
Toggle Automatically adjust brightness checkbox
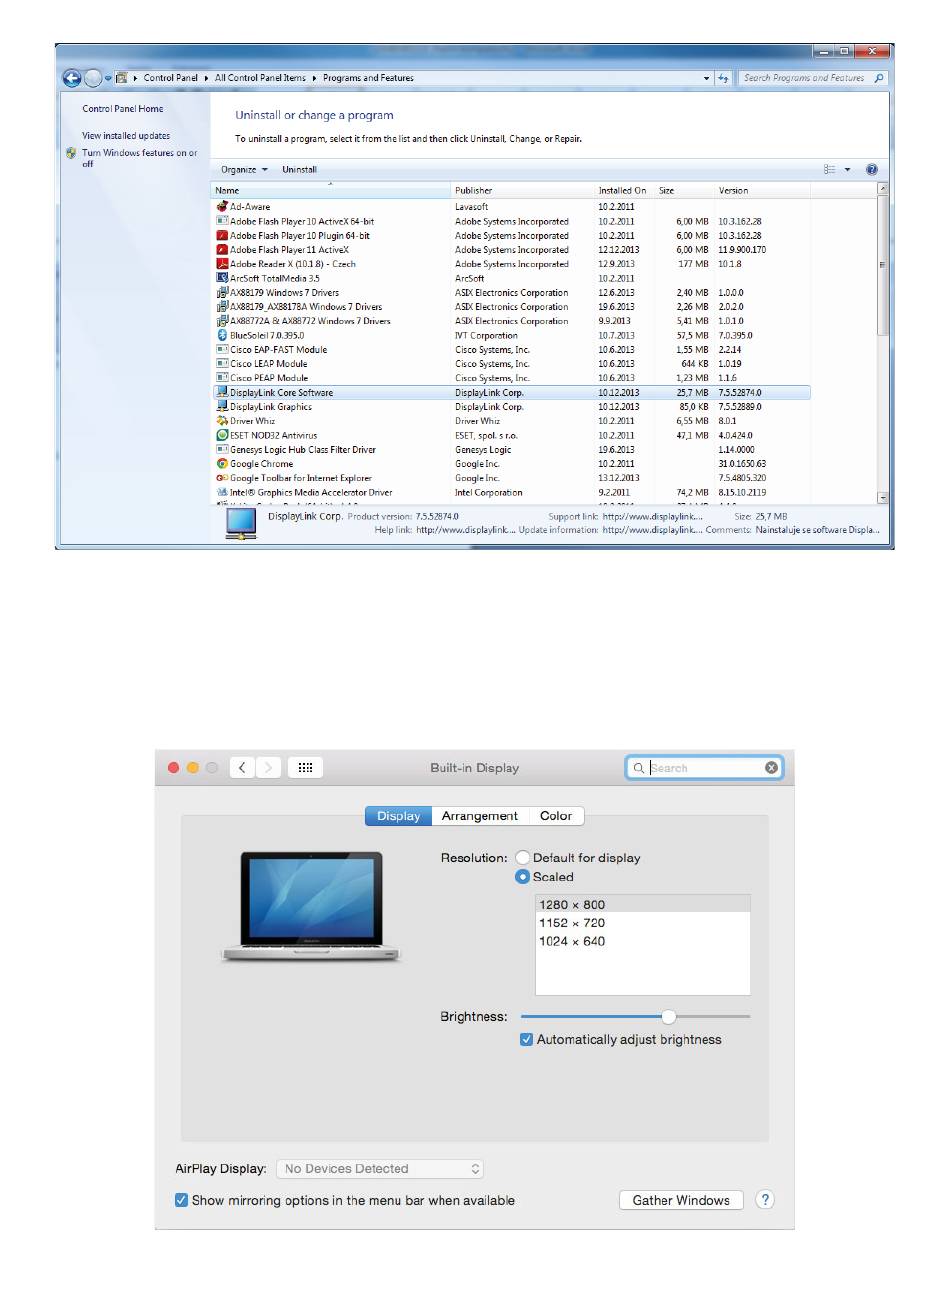pos(526,1039)
